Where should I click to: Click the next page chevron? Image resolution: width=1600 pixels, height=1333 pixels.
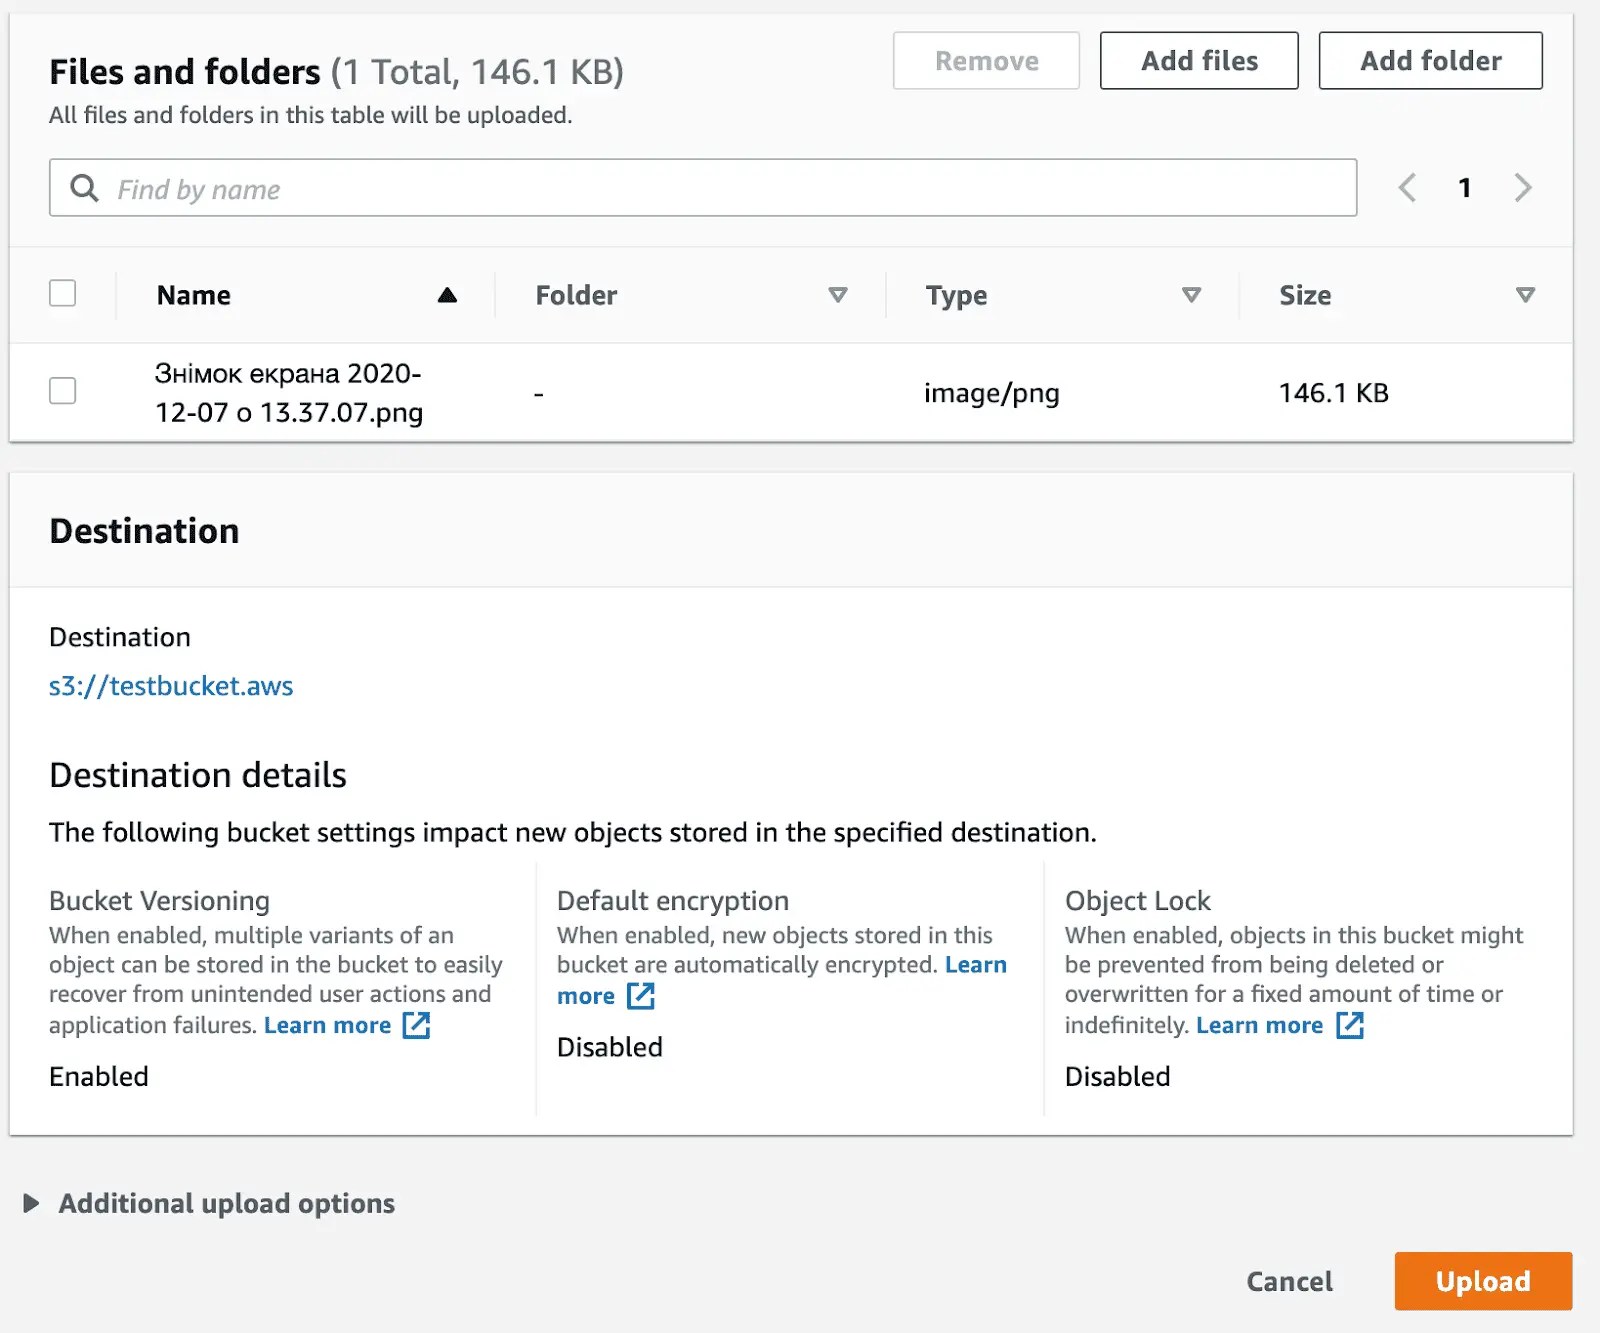click(x=1522, y=188)
